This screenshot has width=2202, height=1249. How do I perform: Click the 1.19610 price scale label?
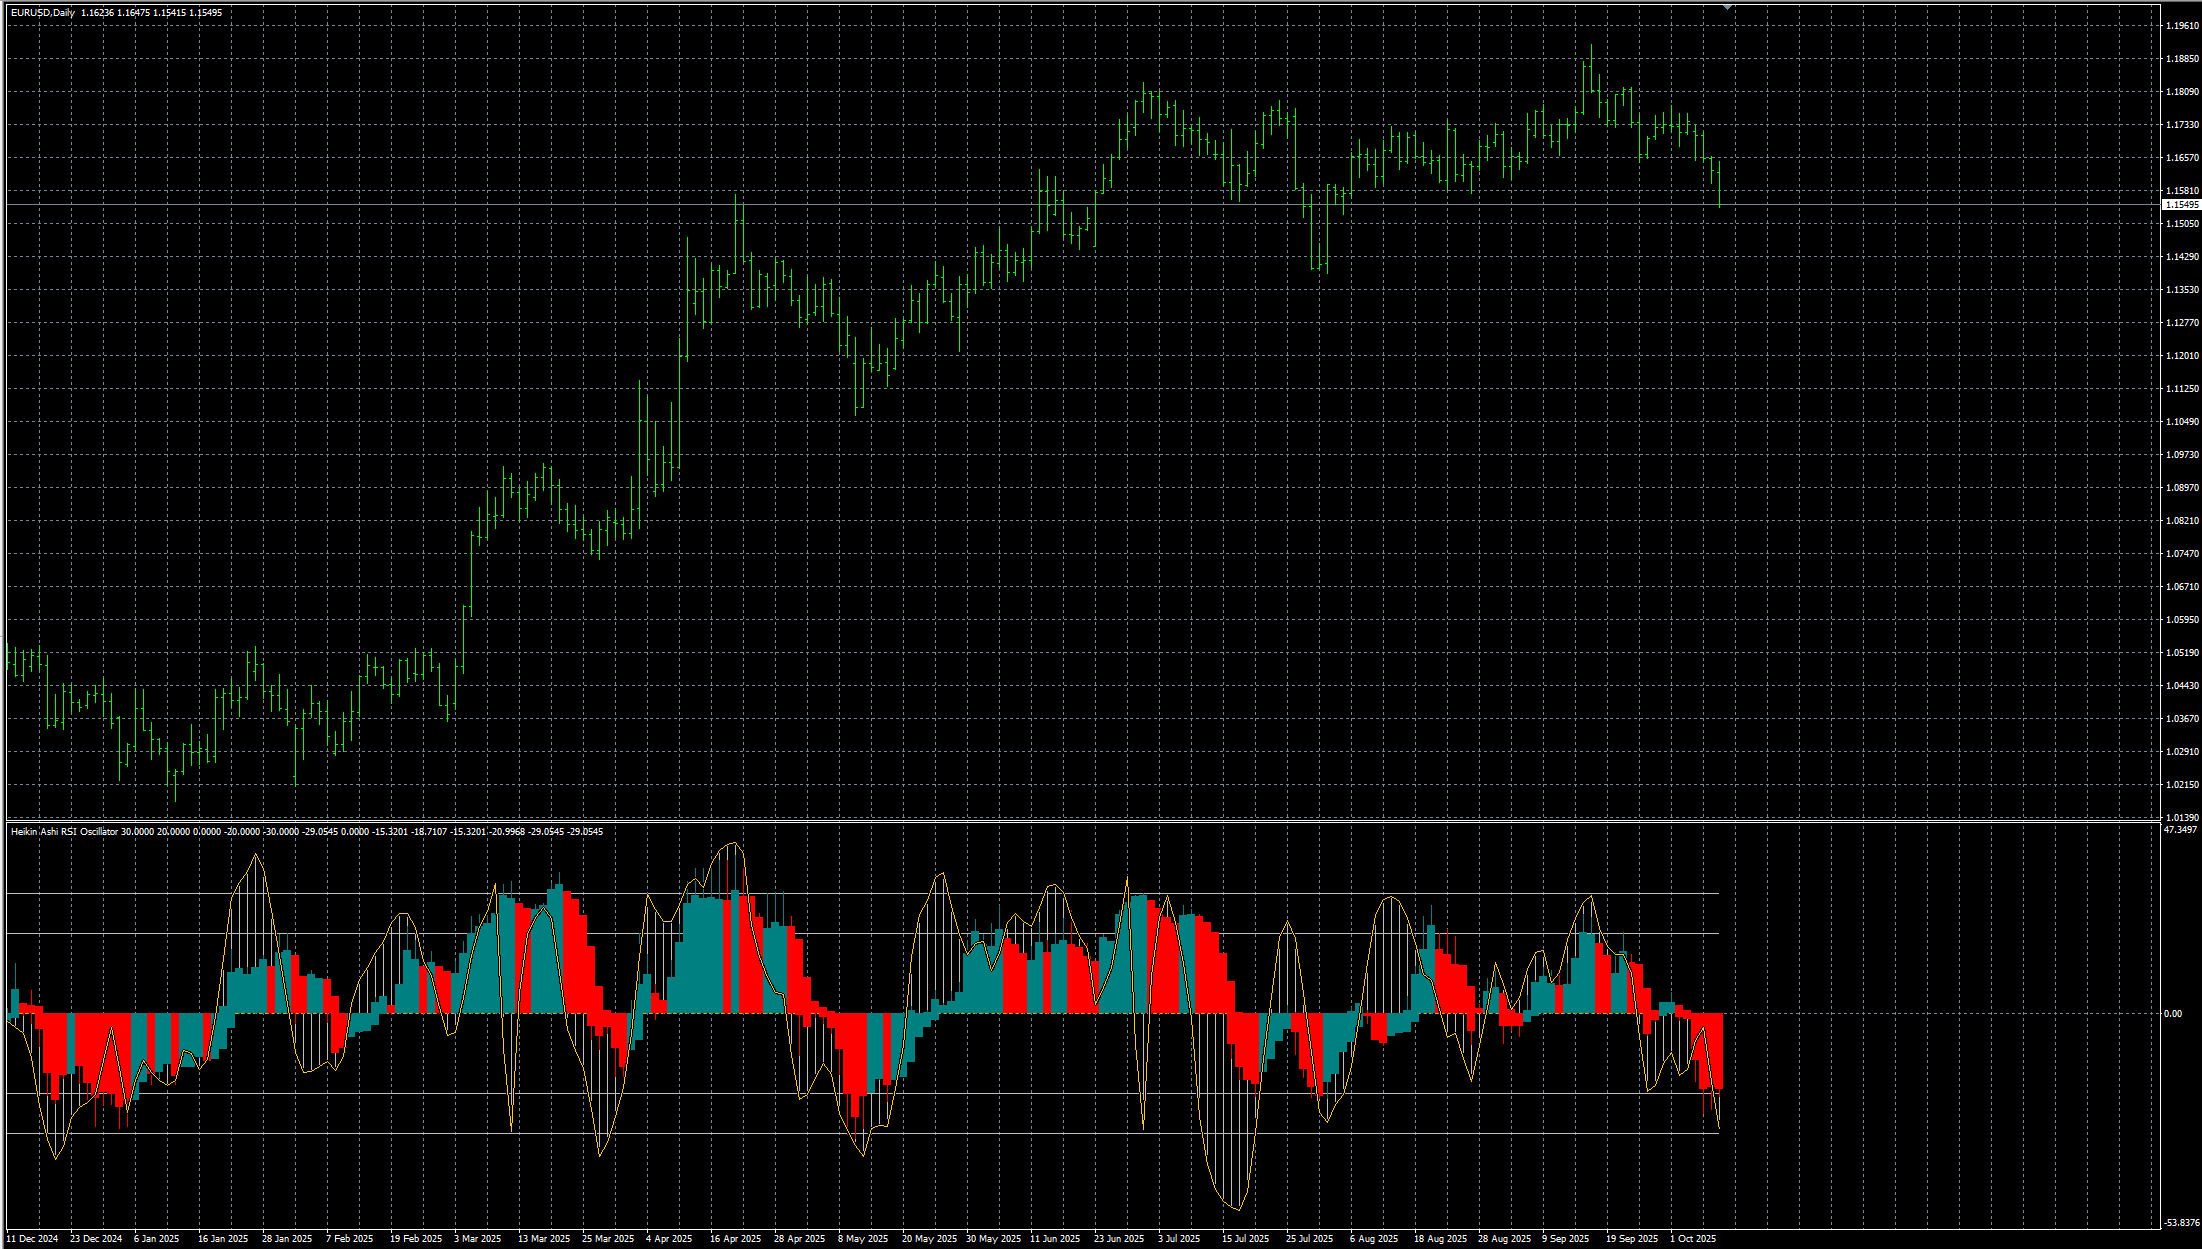coord(2182,26)
